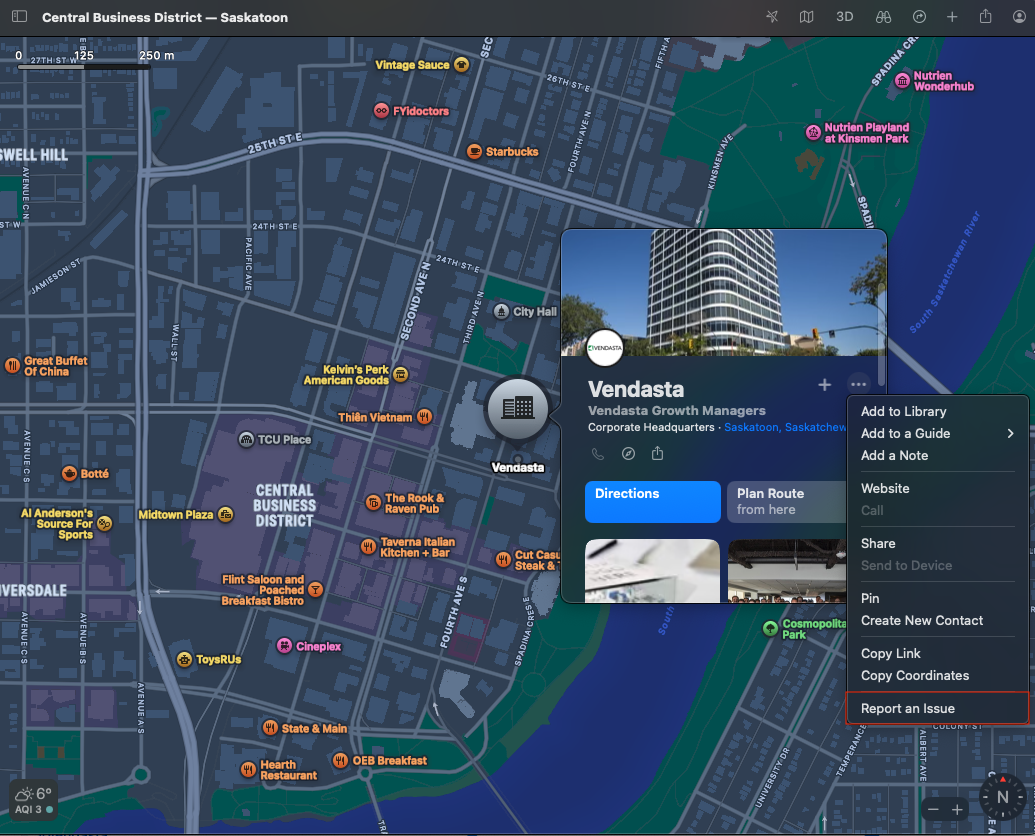The height and width of the screenshot is (836, 1035).
Task: Select the TCU Place map pin
Action: (x=246, y=439)
